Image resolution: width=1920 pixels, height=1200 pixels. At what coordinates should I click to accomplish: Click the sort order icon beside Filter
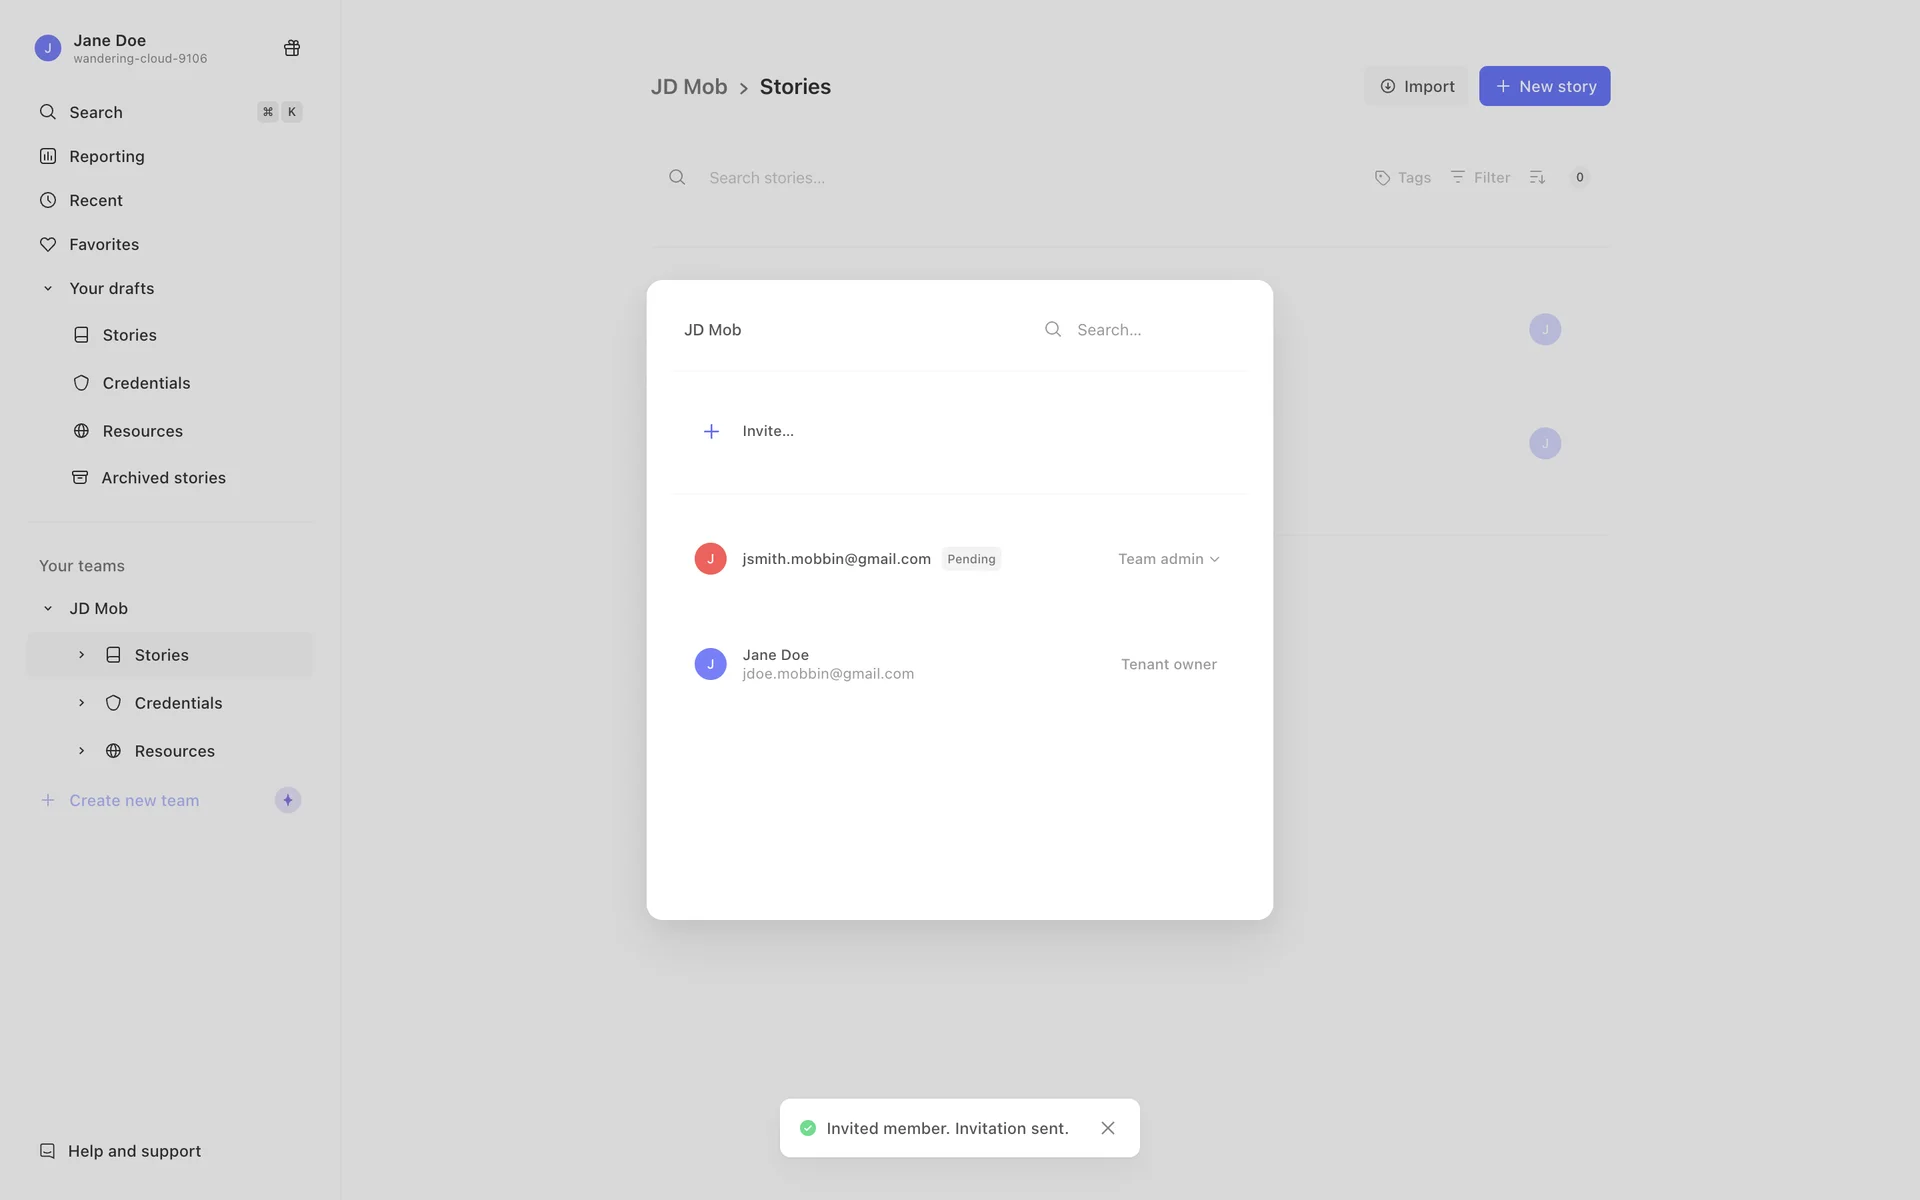(x=1537, y=177)
